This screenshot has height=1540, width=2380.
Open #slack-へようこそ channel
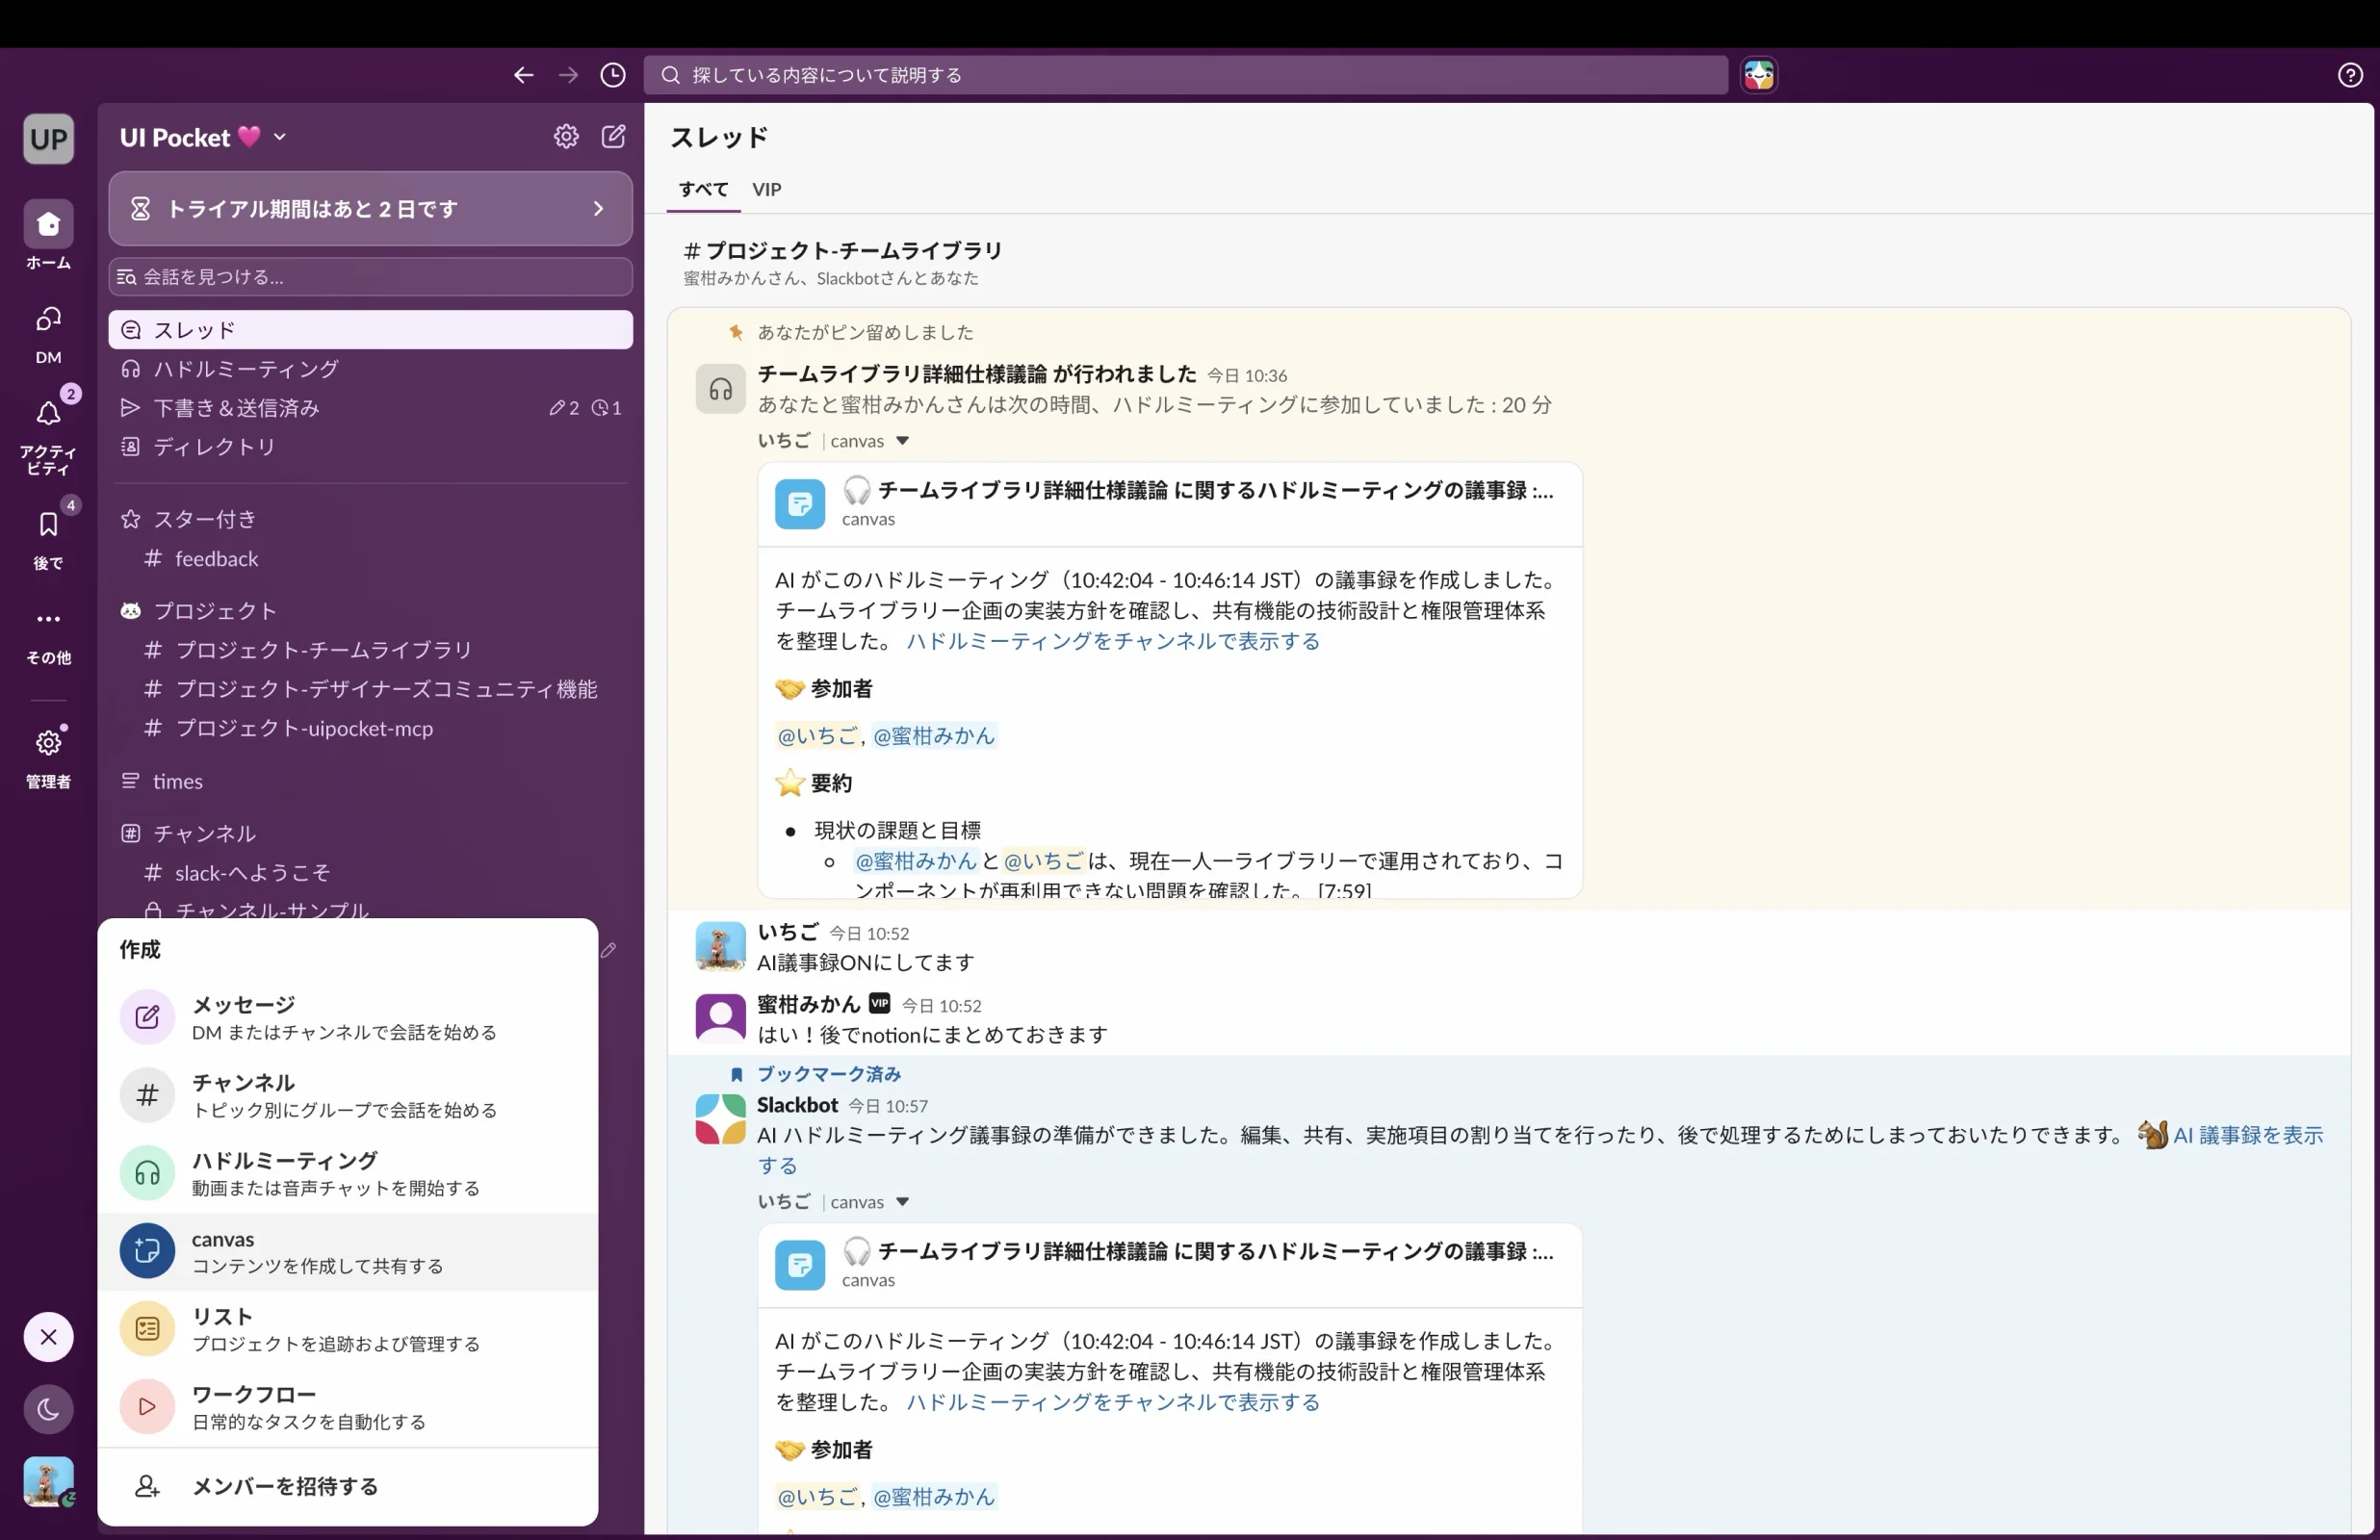(371, 873)
